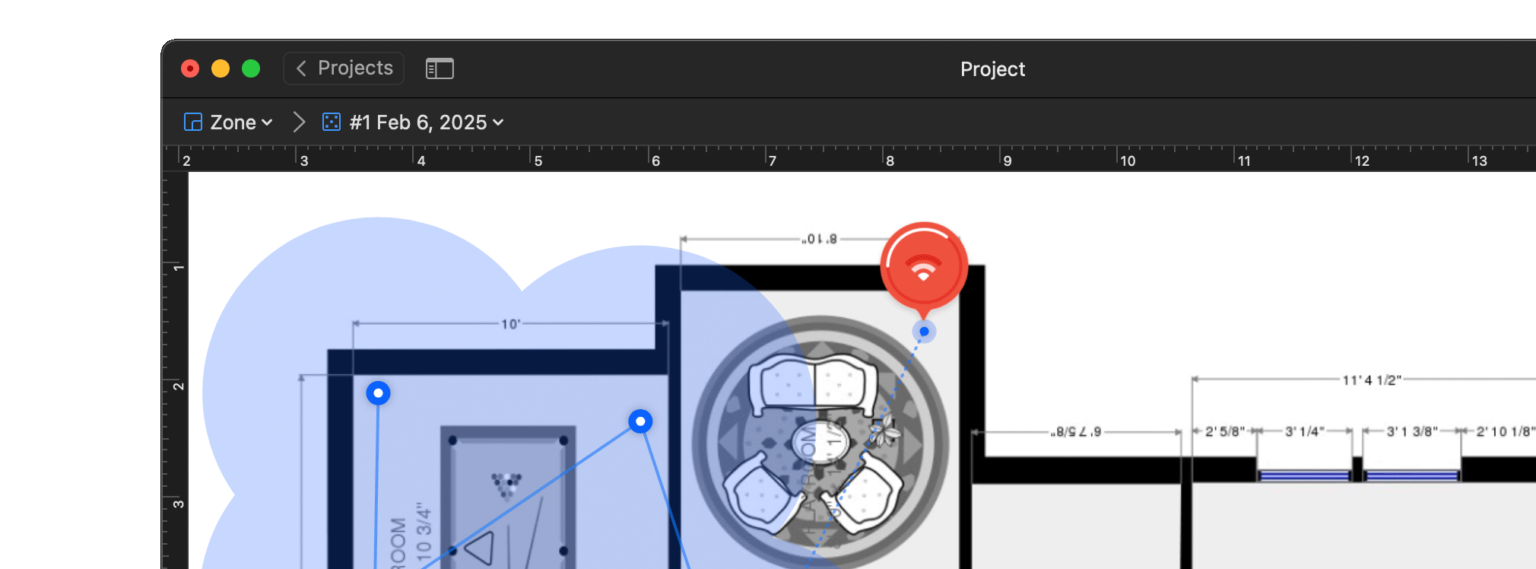Click the blue window under 3' 1/4" dimension
The height and width of the screenshot is (569, 1536).
tap(1304, 475)
